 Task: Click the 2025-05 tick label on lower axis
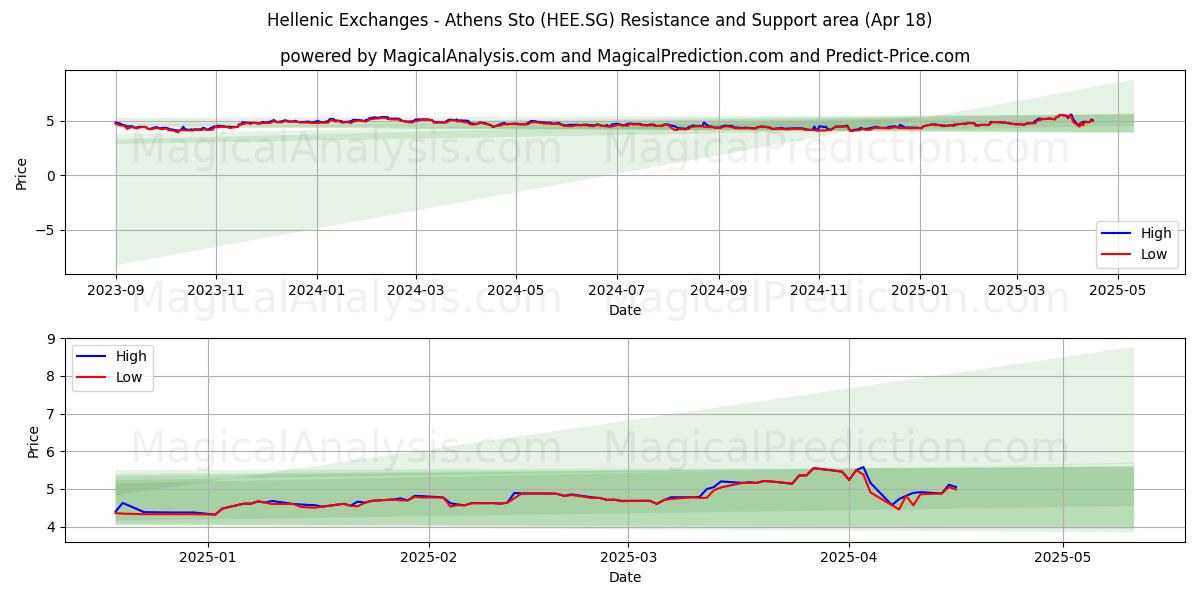click(1063, 559)
